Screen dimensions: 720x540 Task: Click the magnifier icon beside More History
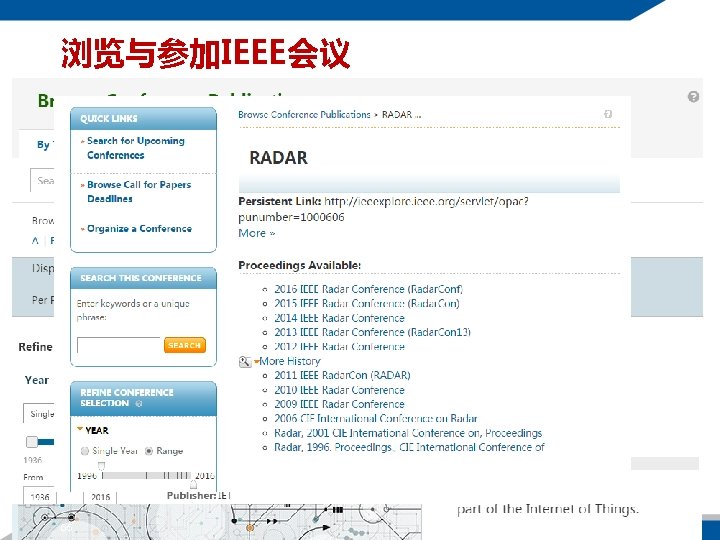(245, 362)
